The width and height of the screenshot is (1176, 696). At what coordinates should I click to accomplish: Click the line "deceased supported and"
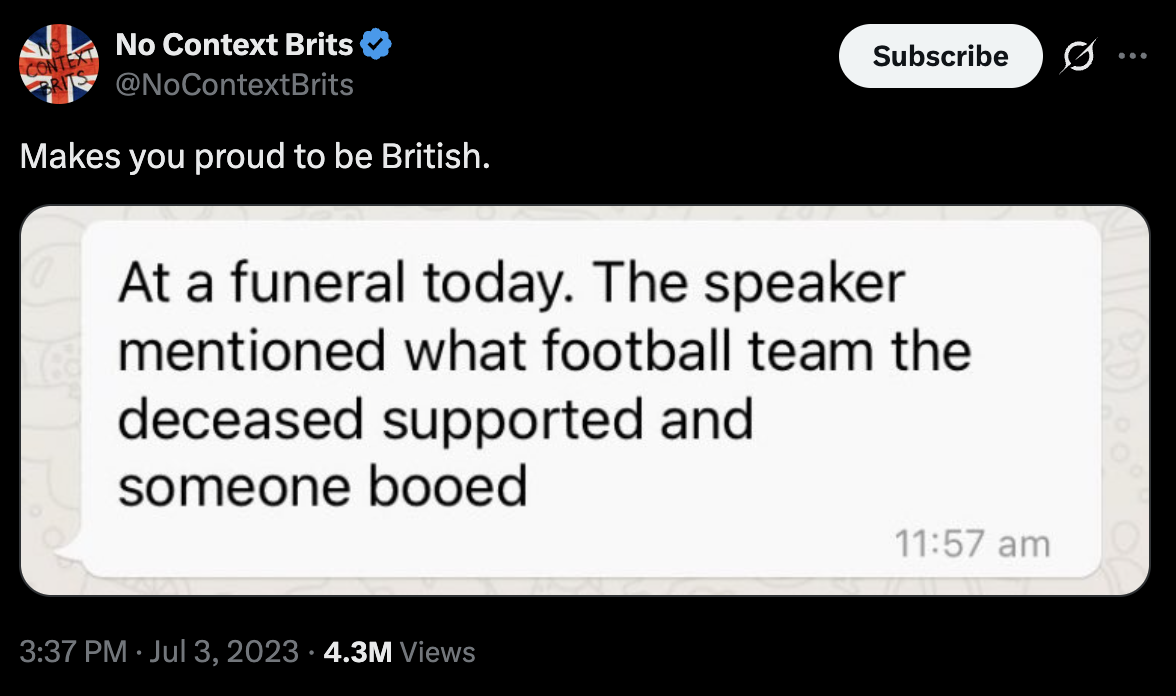(x=435, y=420)
